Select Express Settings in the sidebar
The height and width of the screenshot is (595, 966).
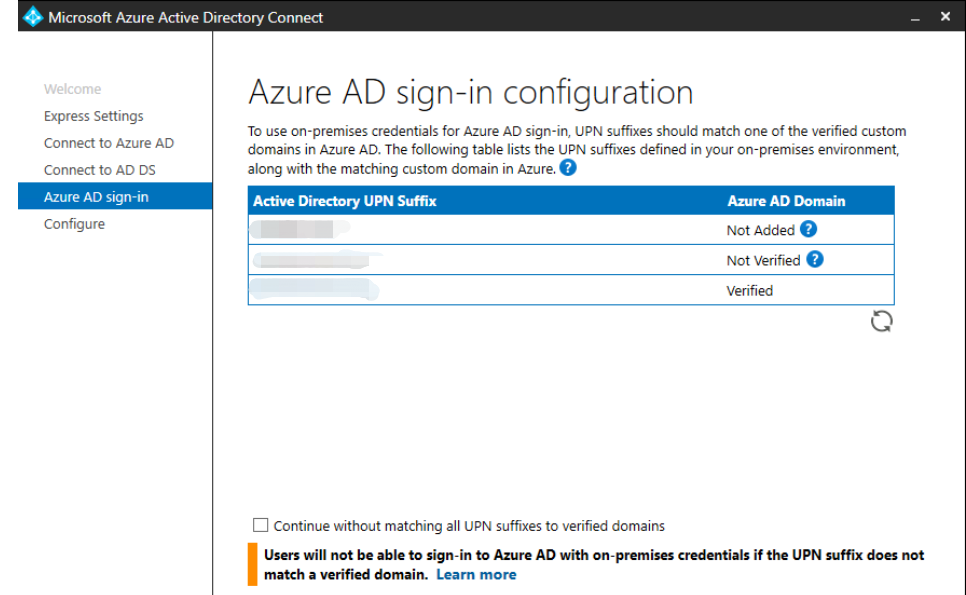(x=93, y=116)
